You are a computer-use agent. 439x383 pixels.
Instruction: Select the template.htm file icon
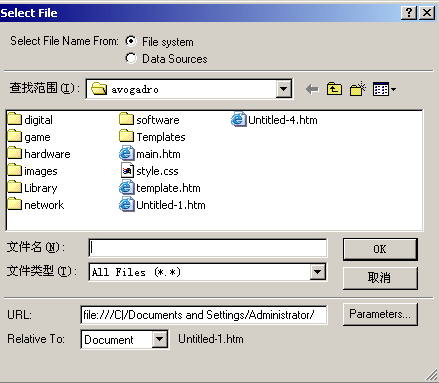coord(126,187)
